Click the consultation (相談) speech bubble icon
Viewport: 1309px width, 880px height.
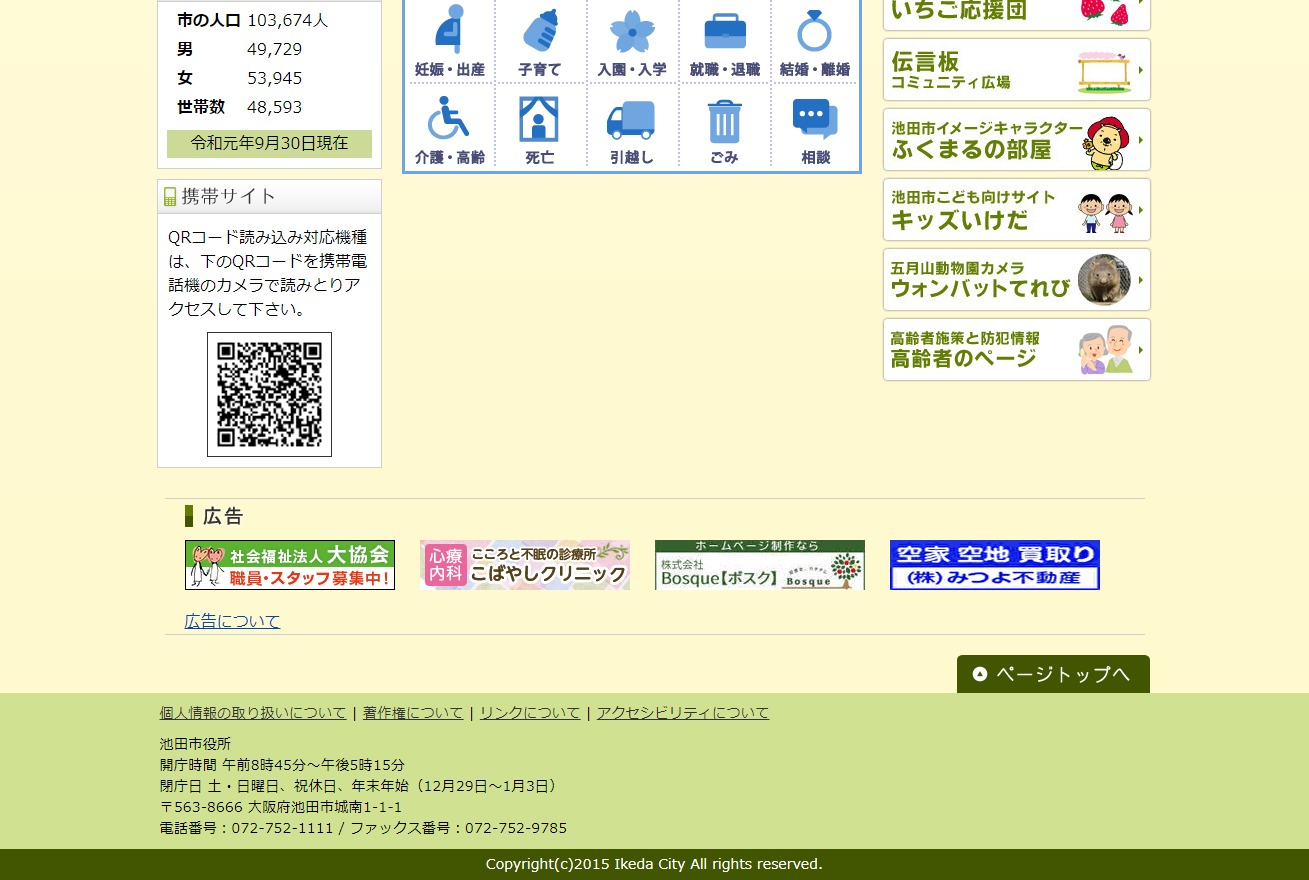(x=815, y=128)
